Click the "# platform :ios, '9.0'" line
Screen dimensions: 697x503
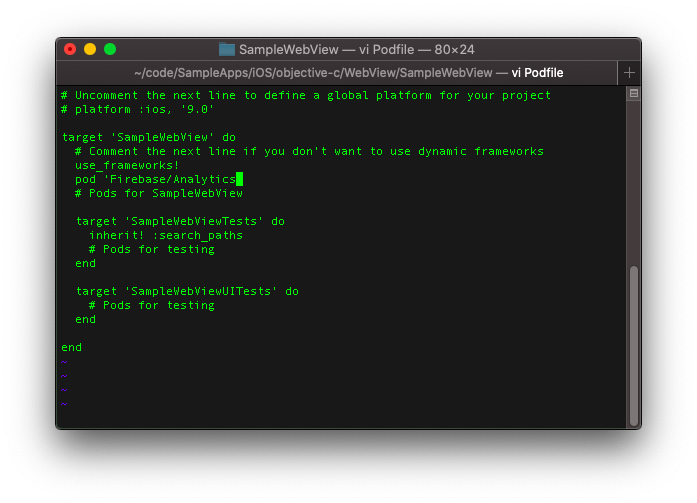click(137, 109)
